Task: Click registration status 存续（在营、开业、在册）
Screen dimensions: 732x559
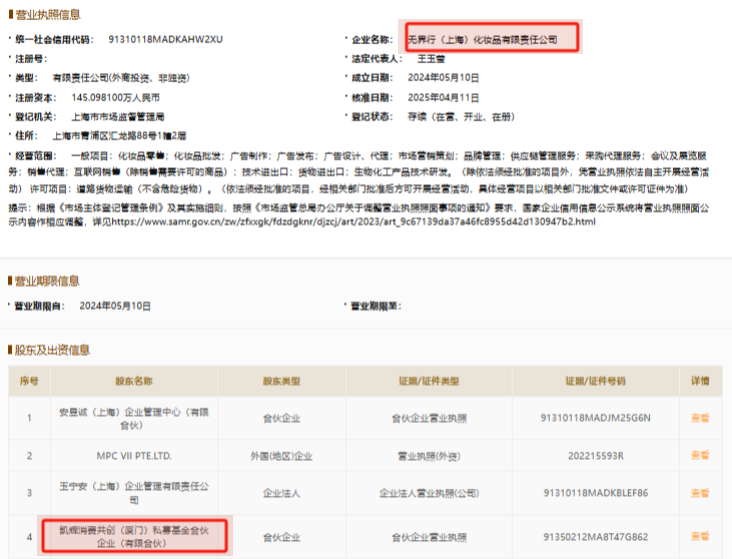Action: pyautogui.click(x=461, y=117)
